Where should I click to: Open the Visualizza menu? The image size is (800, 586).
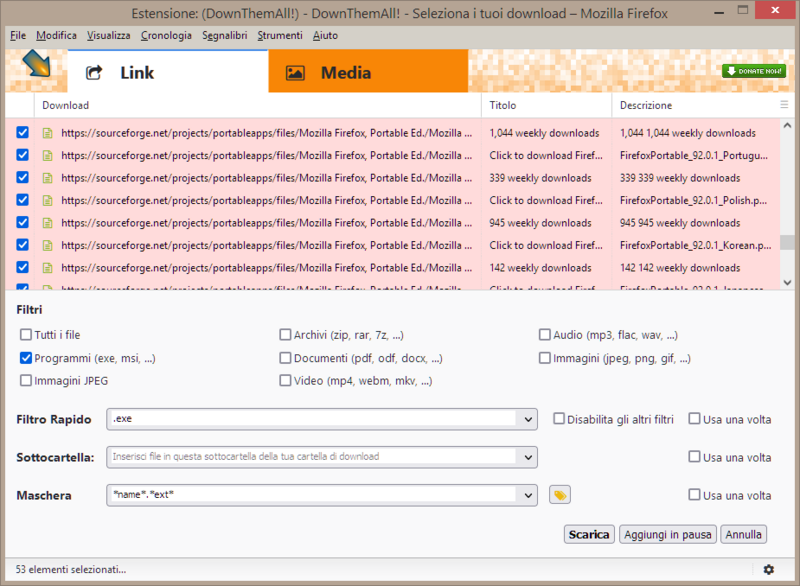[x=109, y=35]
